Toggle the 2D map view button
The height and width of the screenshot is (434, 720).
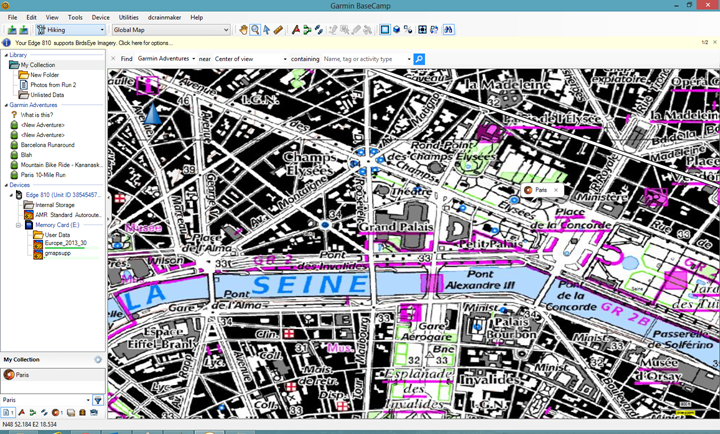(x=385, y=30)
